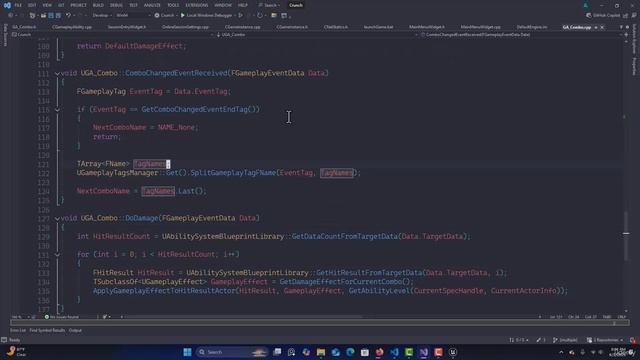This screenshot has width=640, height=360.
Task: Open the TOOLS menu
Action: coord(173,5)
